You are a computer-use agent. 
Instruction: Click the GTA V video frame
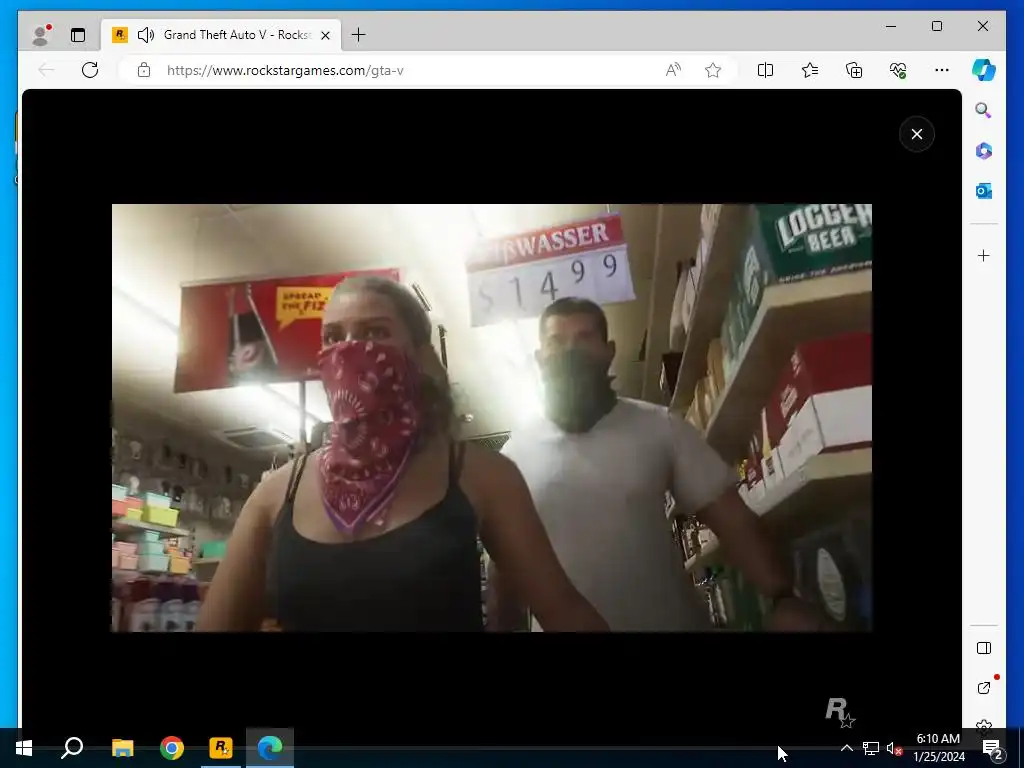point(492,418)
